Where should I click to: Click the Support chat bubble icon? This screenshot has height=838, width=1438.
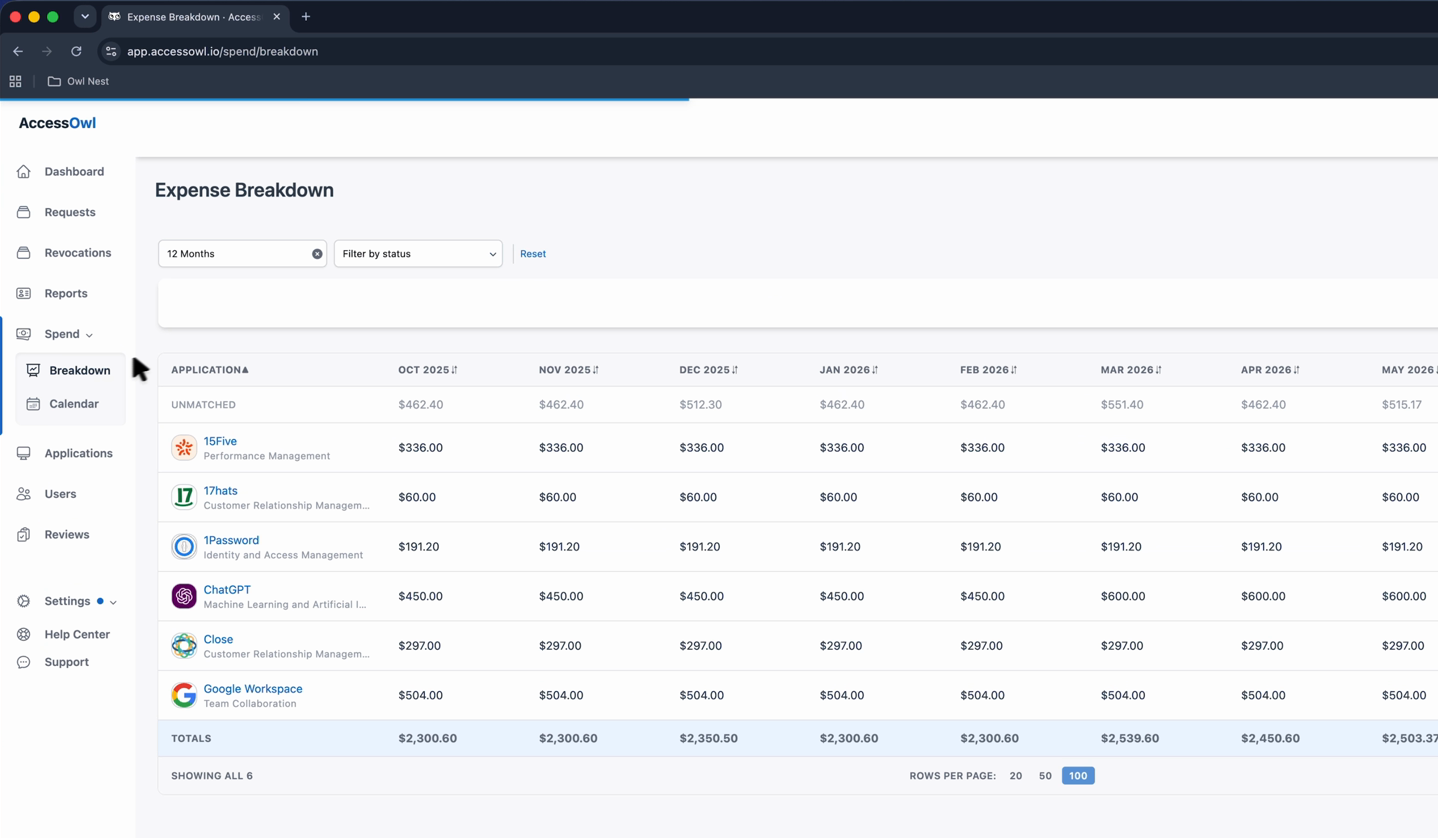pos(24,662)
